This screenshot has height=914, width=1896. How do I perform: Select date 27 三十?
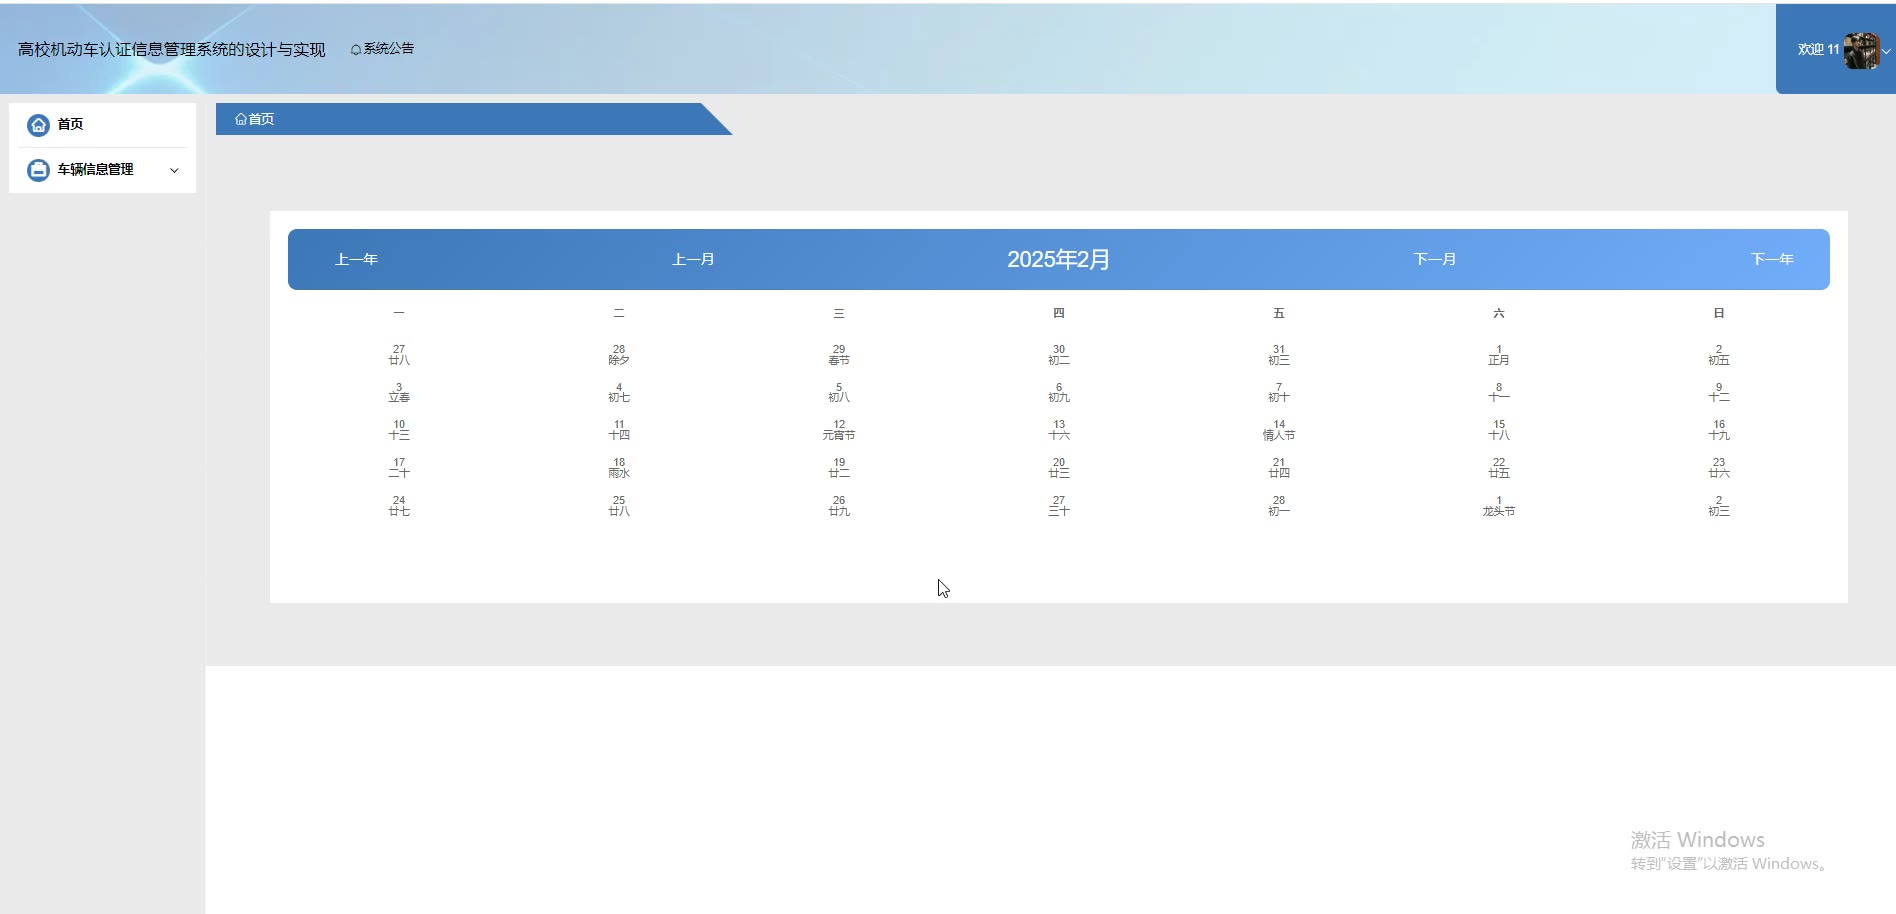coord(1059,506)
